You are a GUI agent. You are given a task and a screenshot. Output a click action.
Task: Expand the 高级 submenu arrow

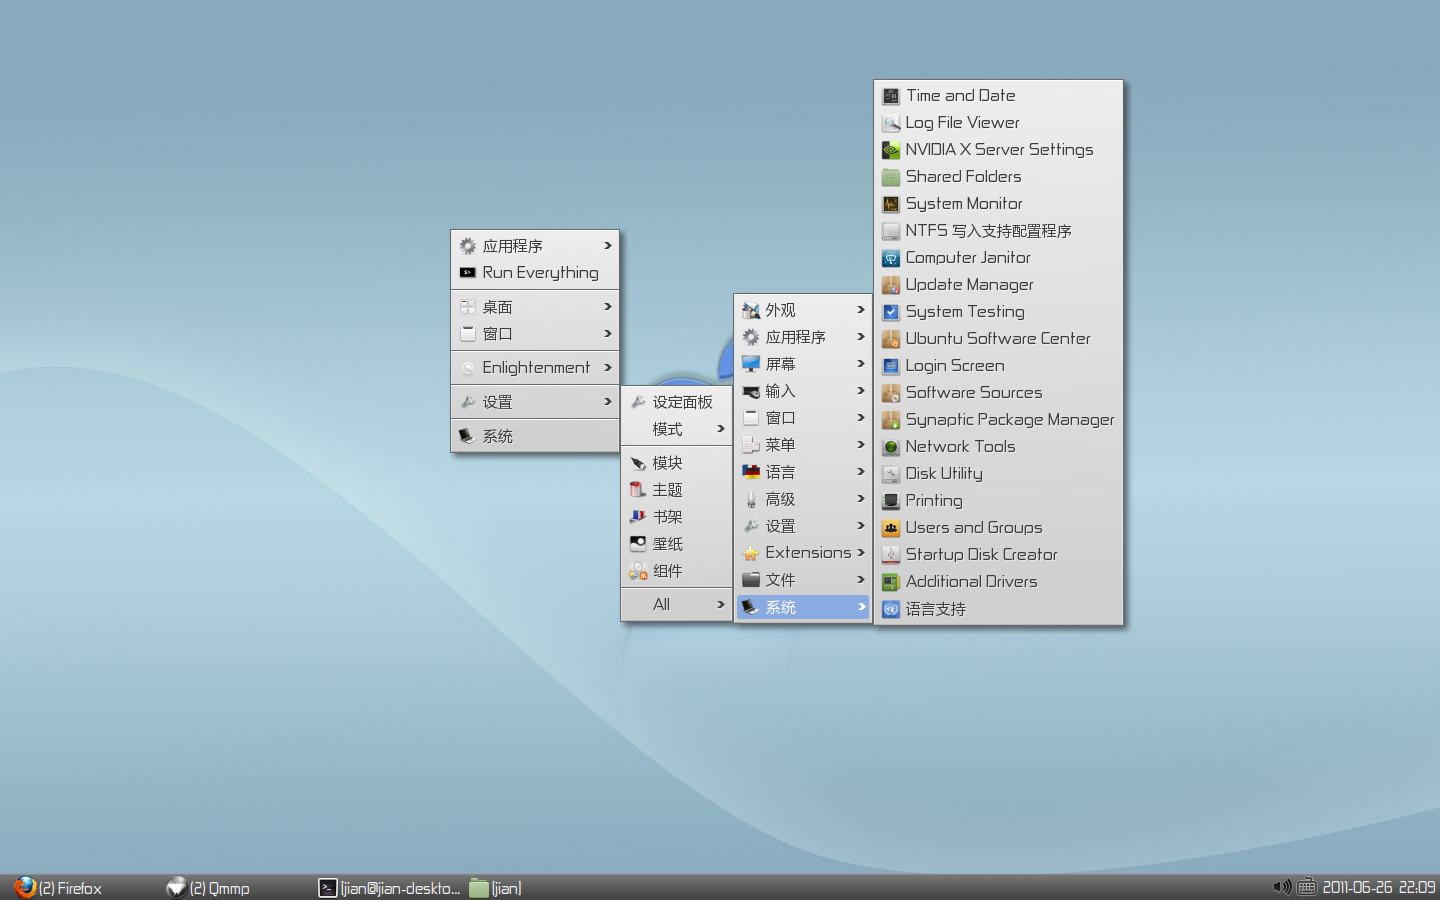point(860,499)
